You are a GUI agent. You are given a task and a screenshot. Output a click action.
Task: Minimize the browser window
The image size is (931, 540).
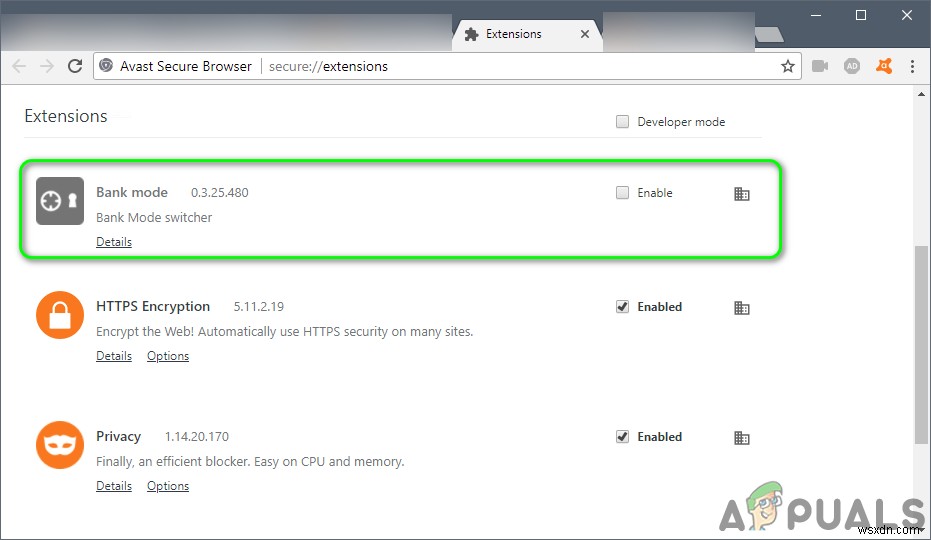[816, 15]
